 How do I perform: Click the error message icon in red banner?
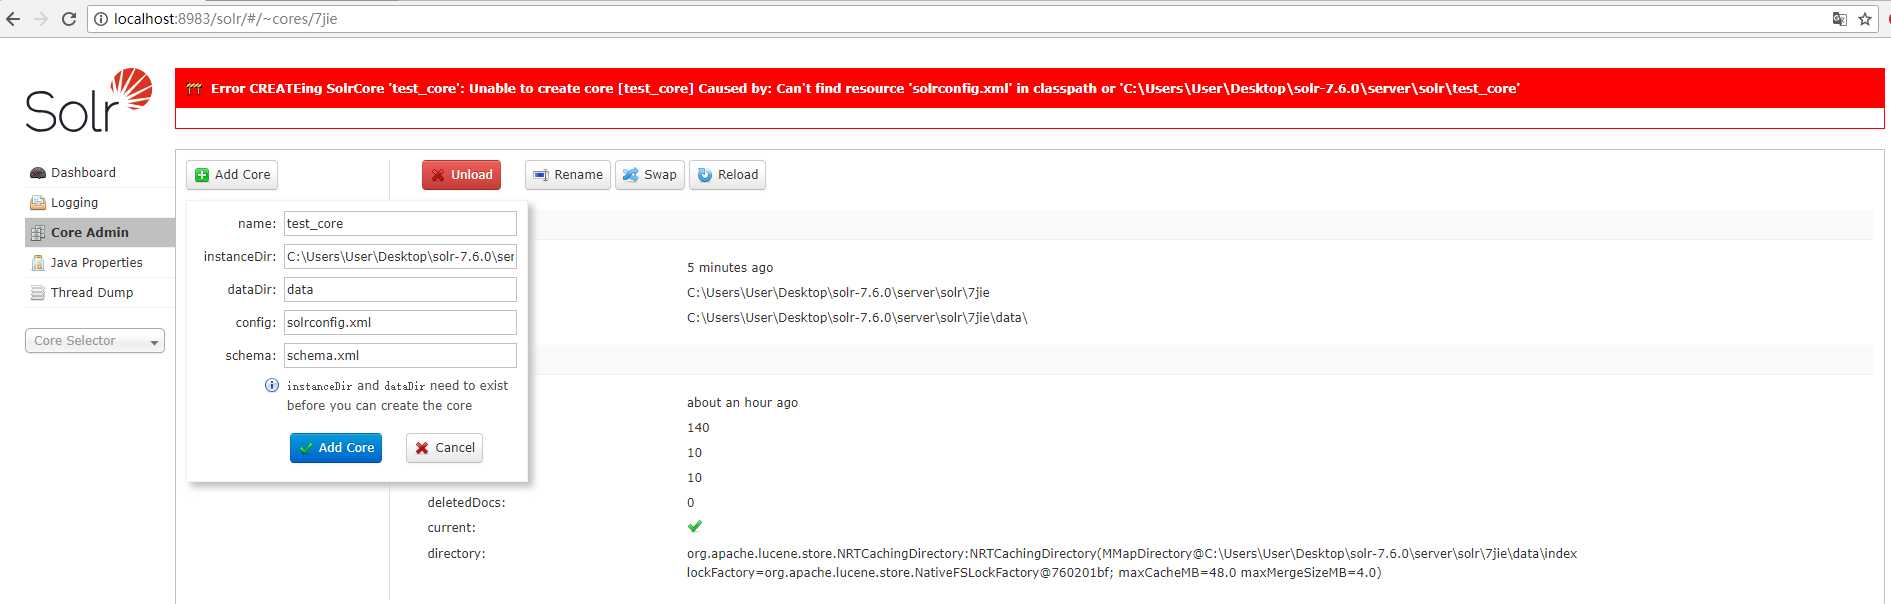coord(194,88)
